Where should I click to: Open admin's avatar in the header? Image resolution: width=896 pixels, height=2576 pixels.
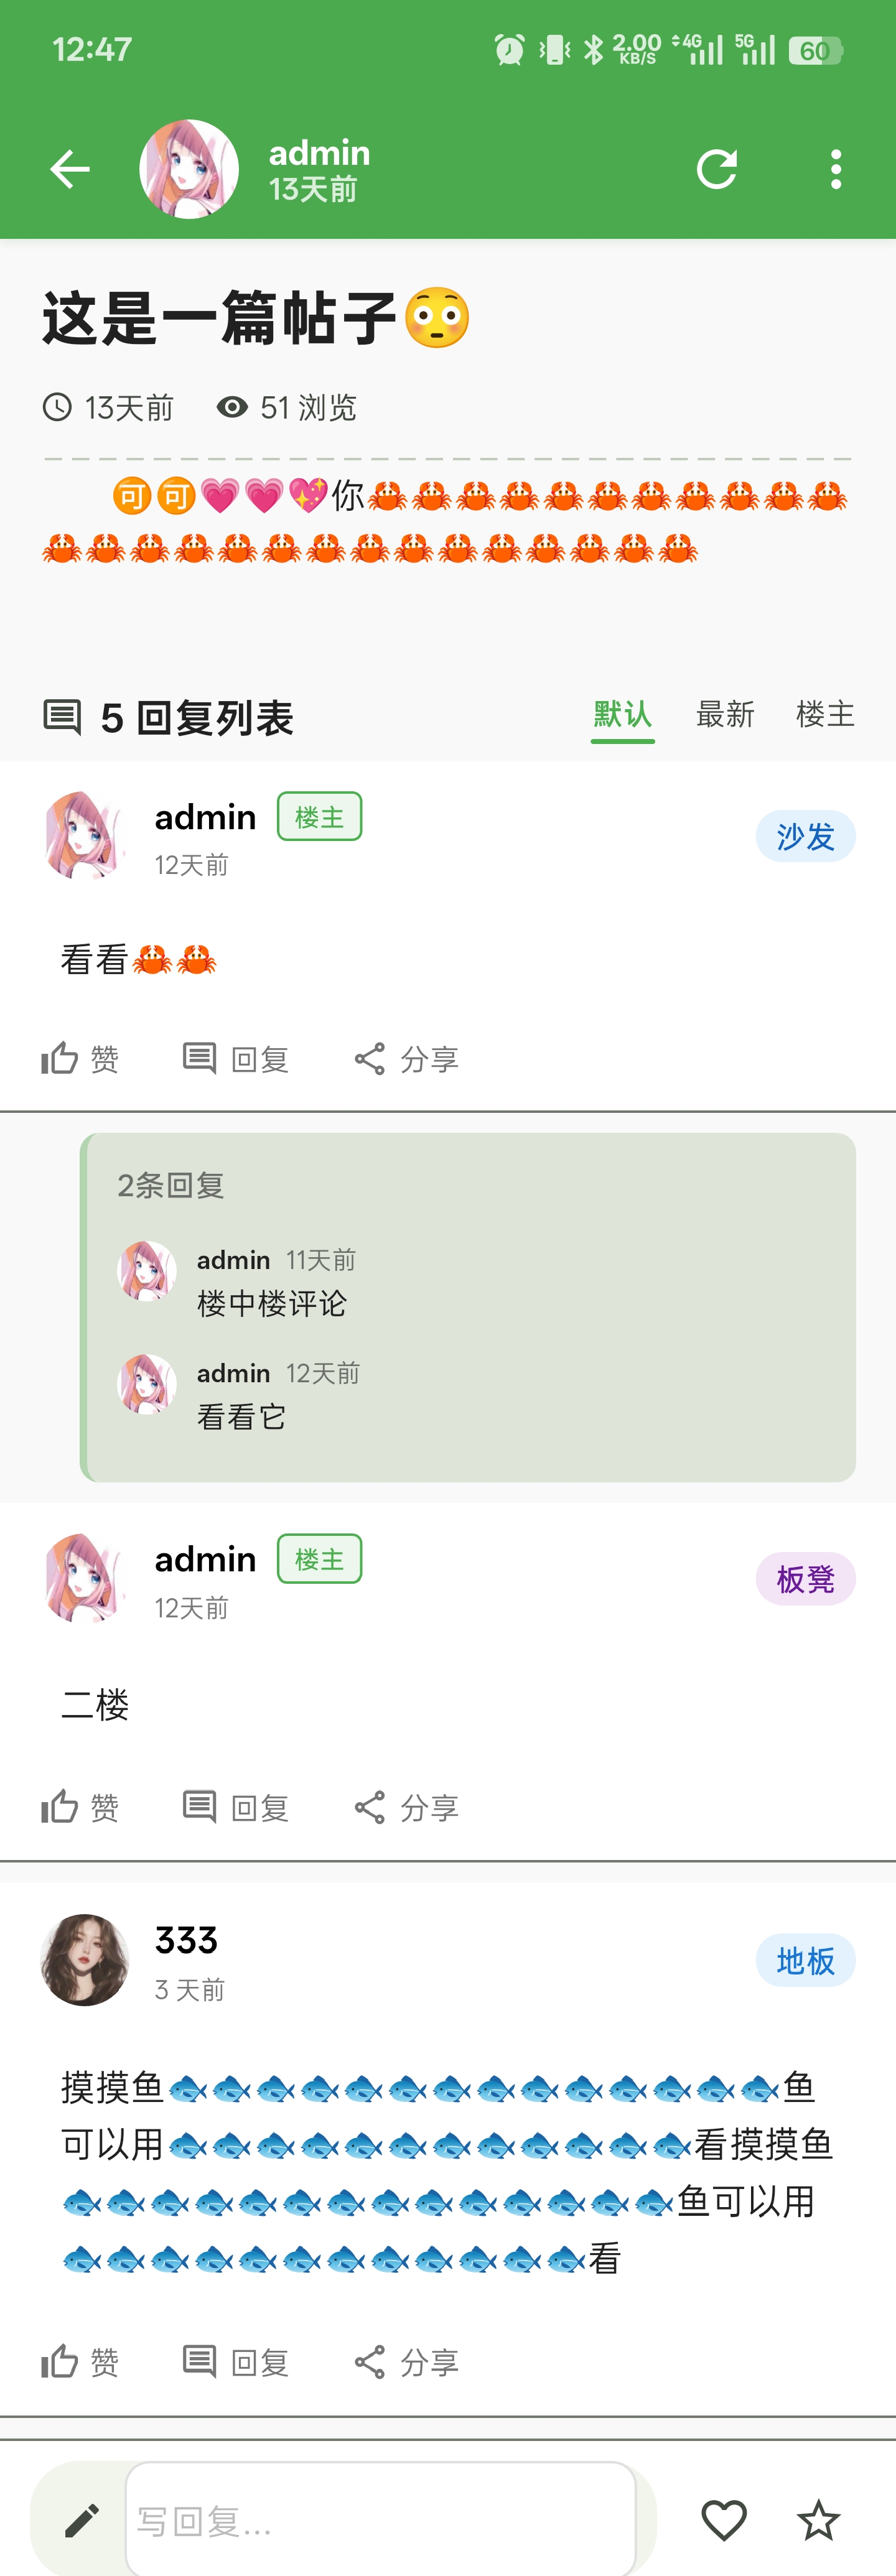(x=189, y=169)
